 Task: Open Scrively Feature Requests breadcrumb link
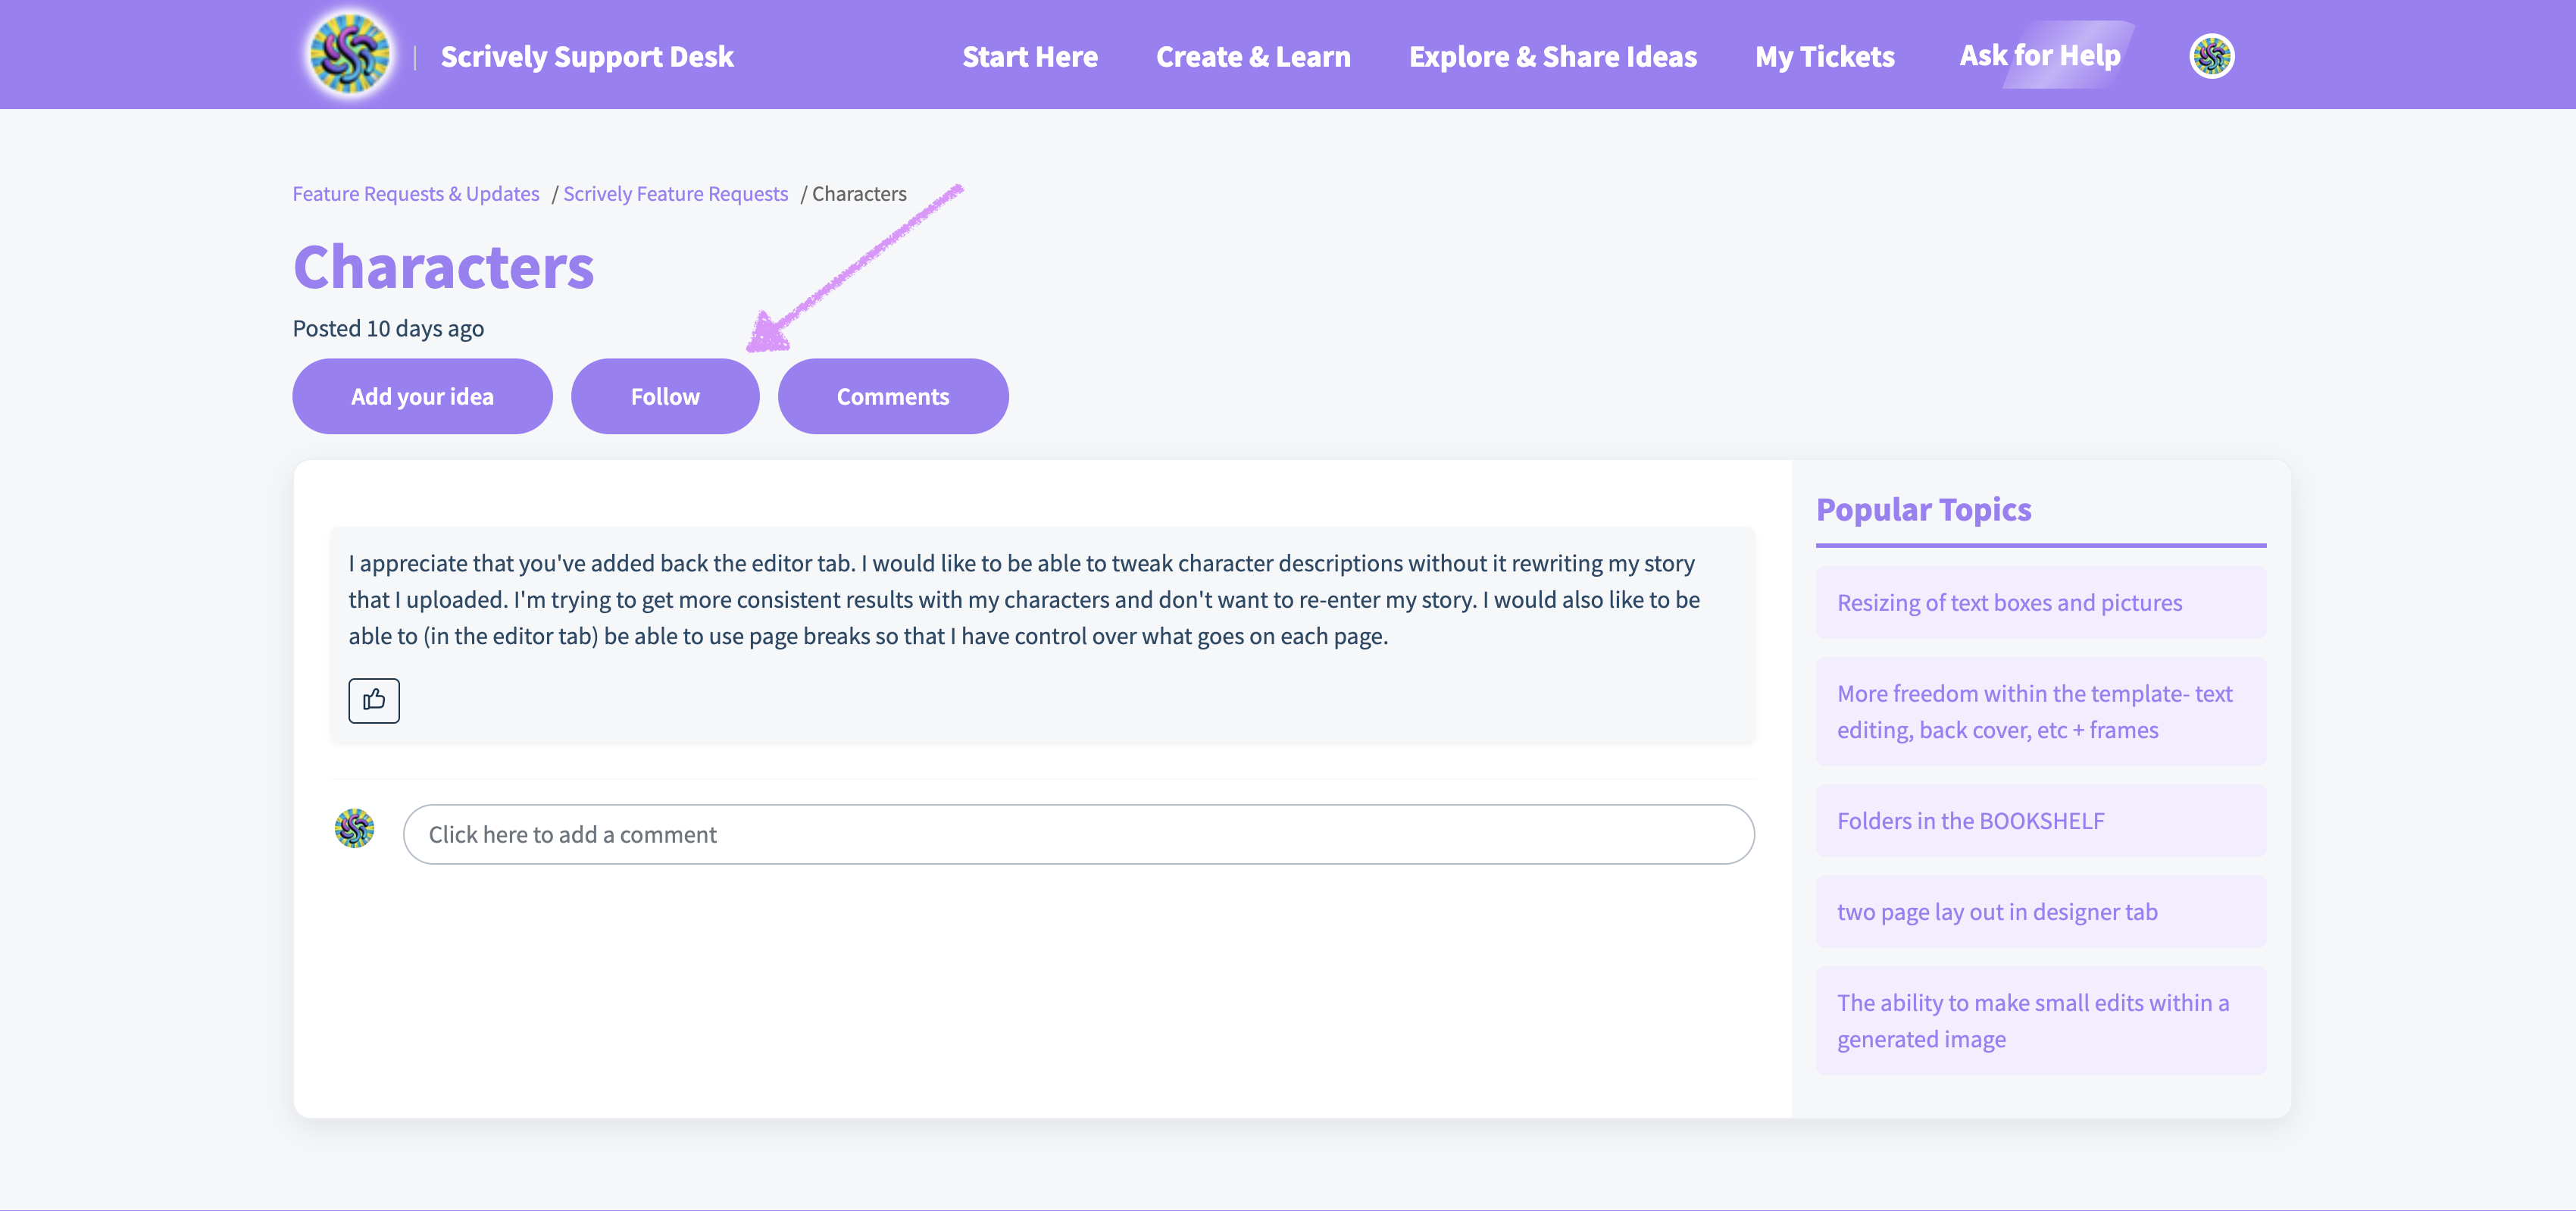[x=675, y=194]
